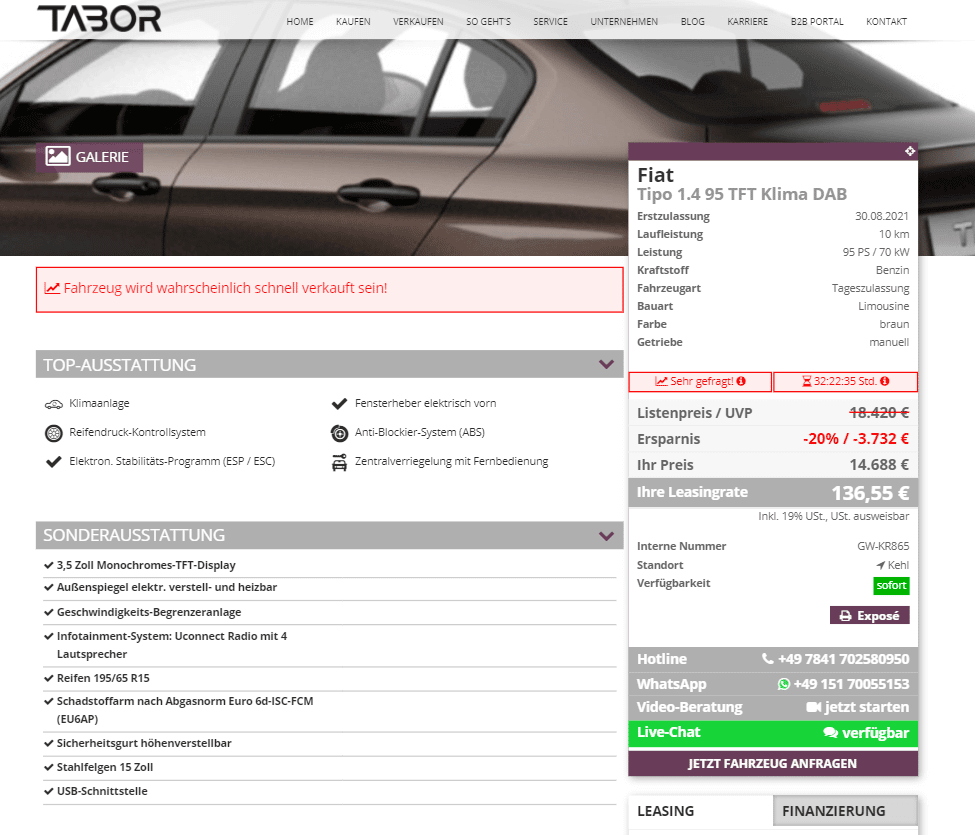Image resolution: width=975 pixels, height=835 pixels.
Task: Open the GALERIE button
Action: (90, 157)
